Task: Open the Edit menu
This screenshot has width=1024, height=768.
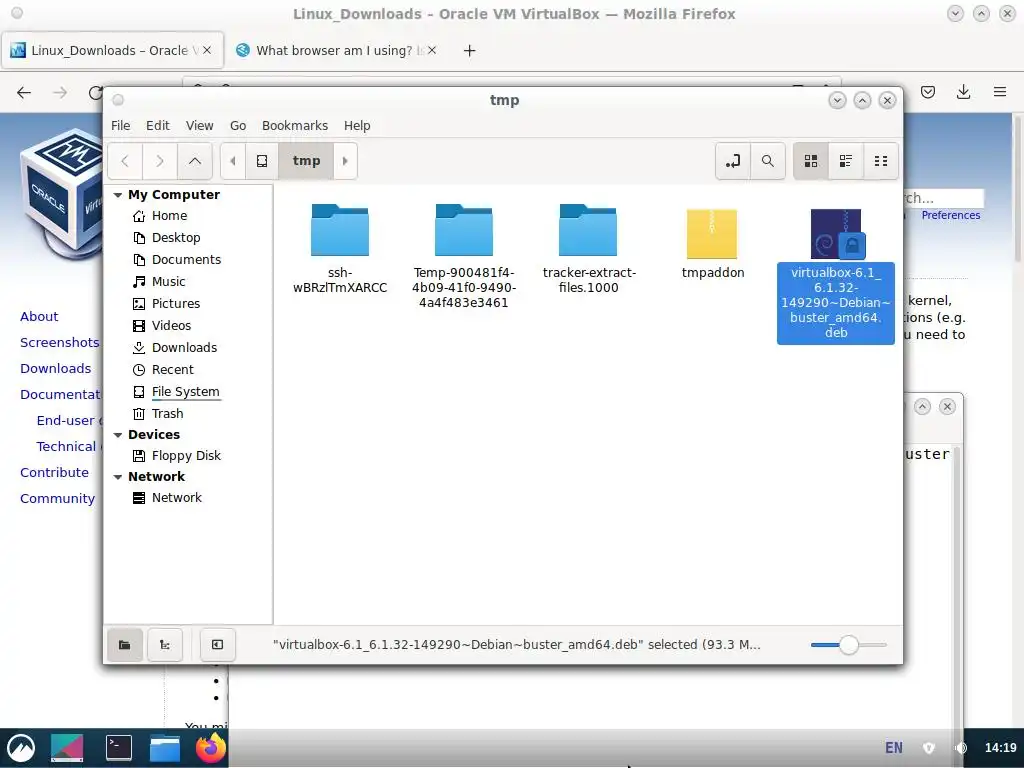Action: [x=157, y=125]
